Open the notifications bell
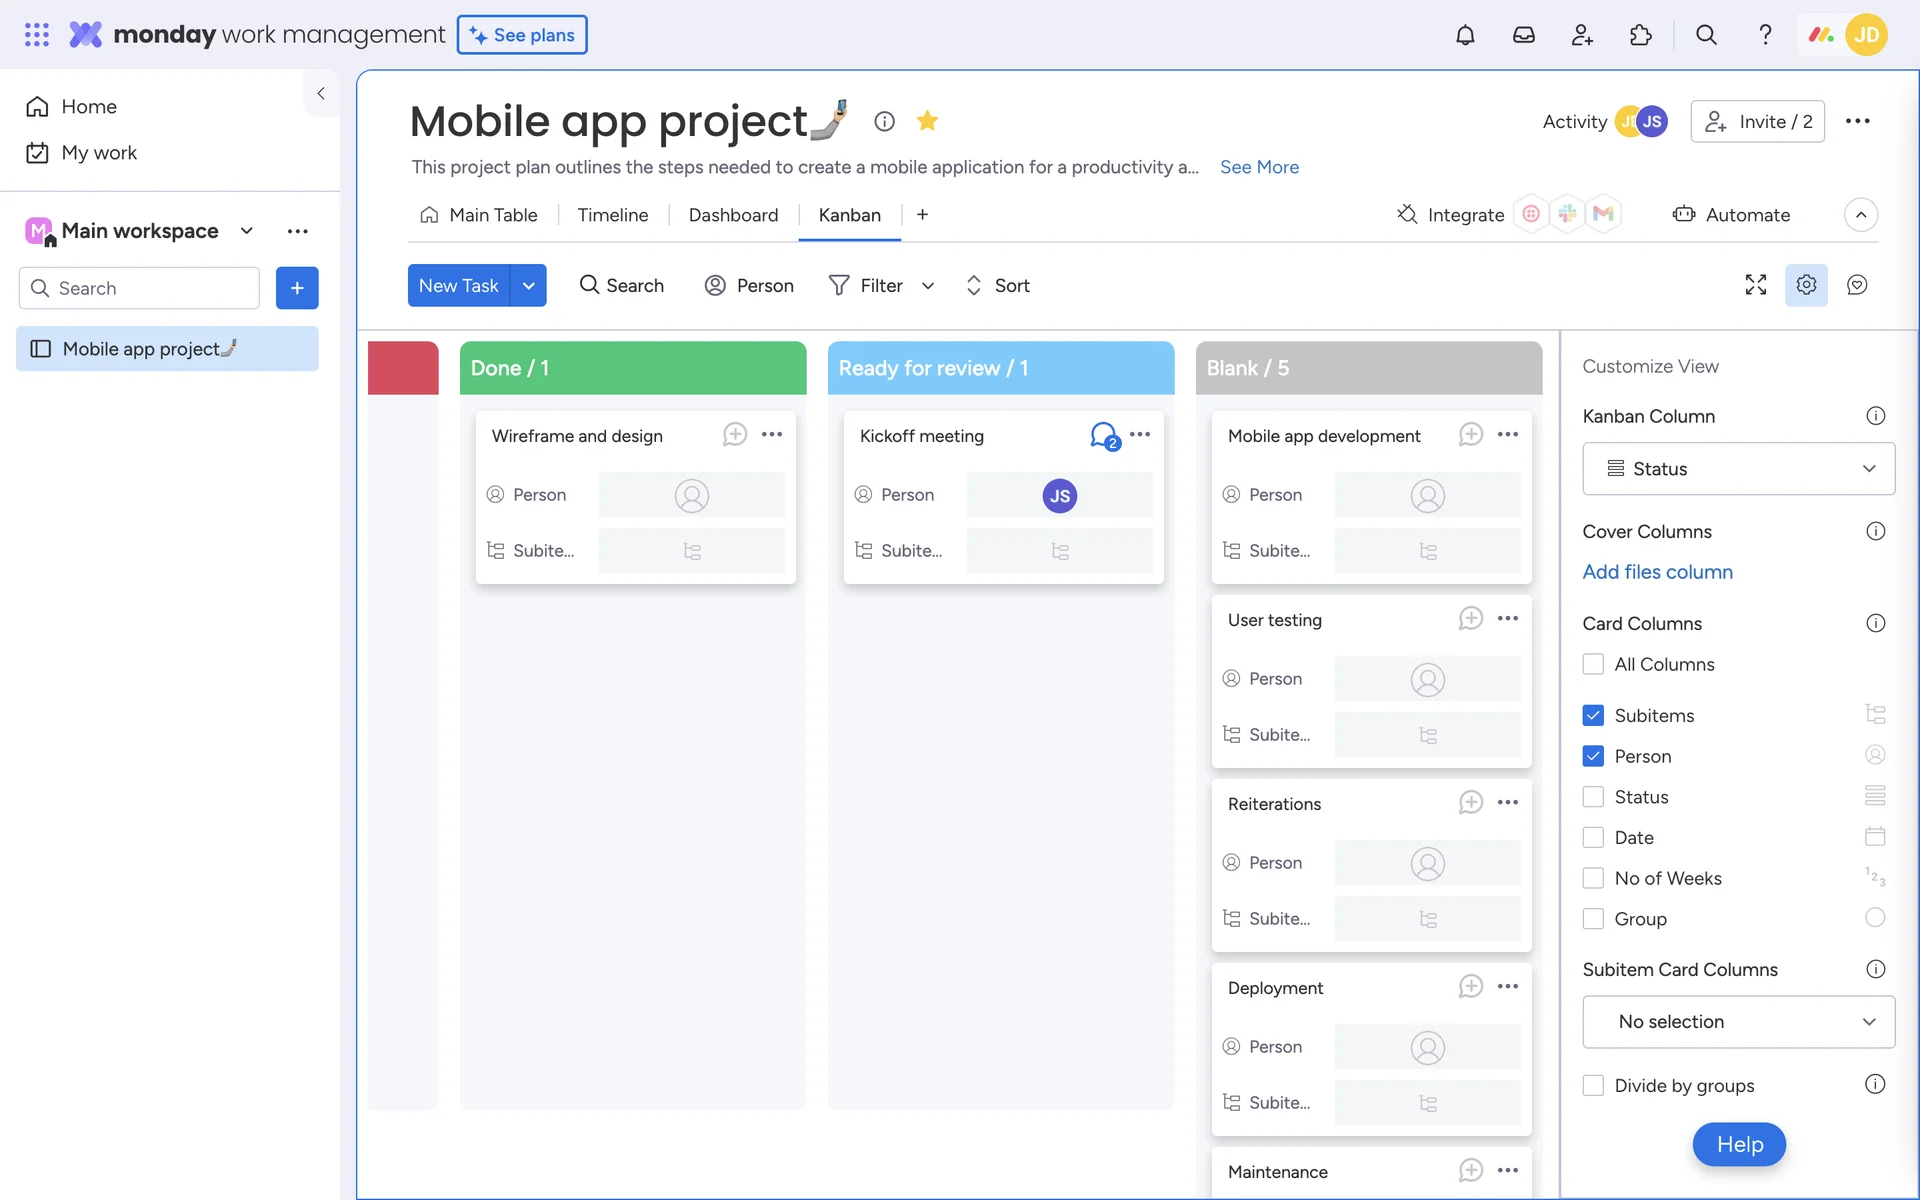The height and width of the screenshot is (1200, 1920). [1465, 35]
